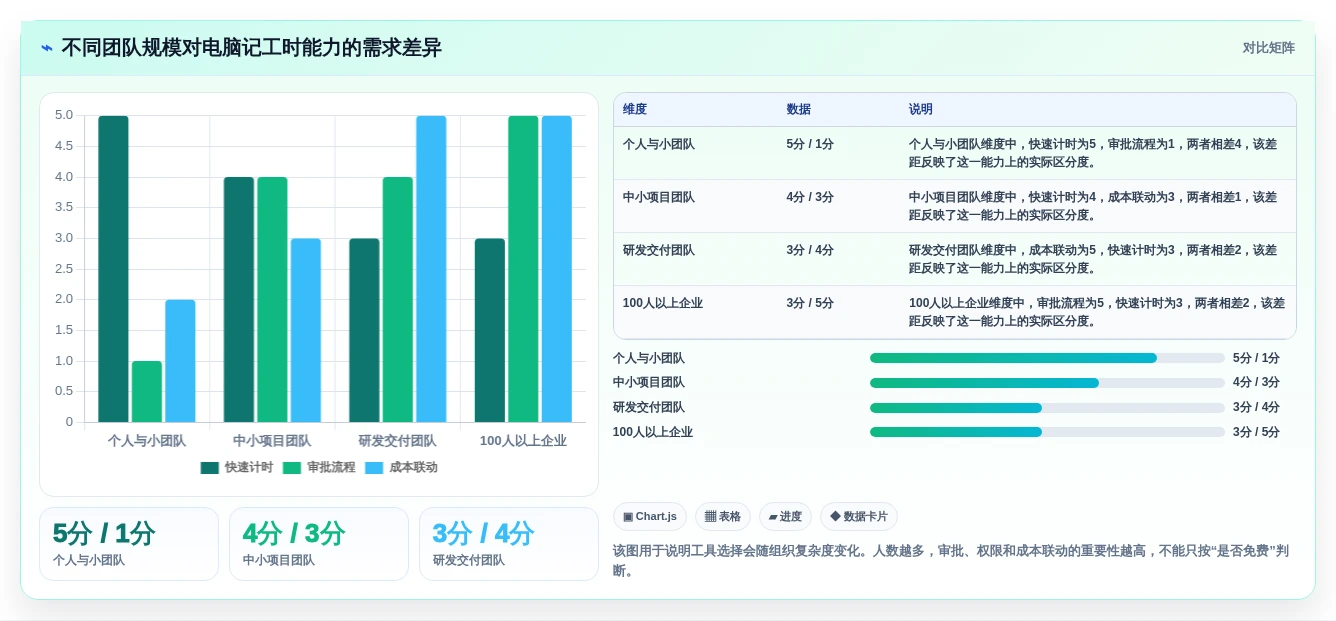Click the 数据 column header
The image size is (1336, 621).
click(799, 110)
